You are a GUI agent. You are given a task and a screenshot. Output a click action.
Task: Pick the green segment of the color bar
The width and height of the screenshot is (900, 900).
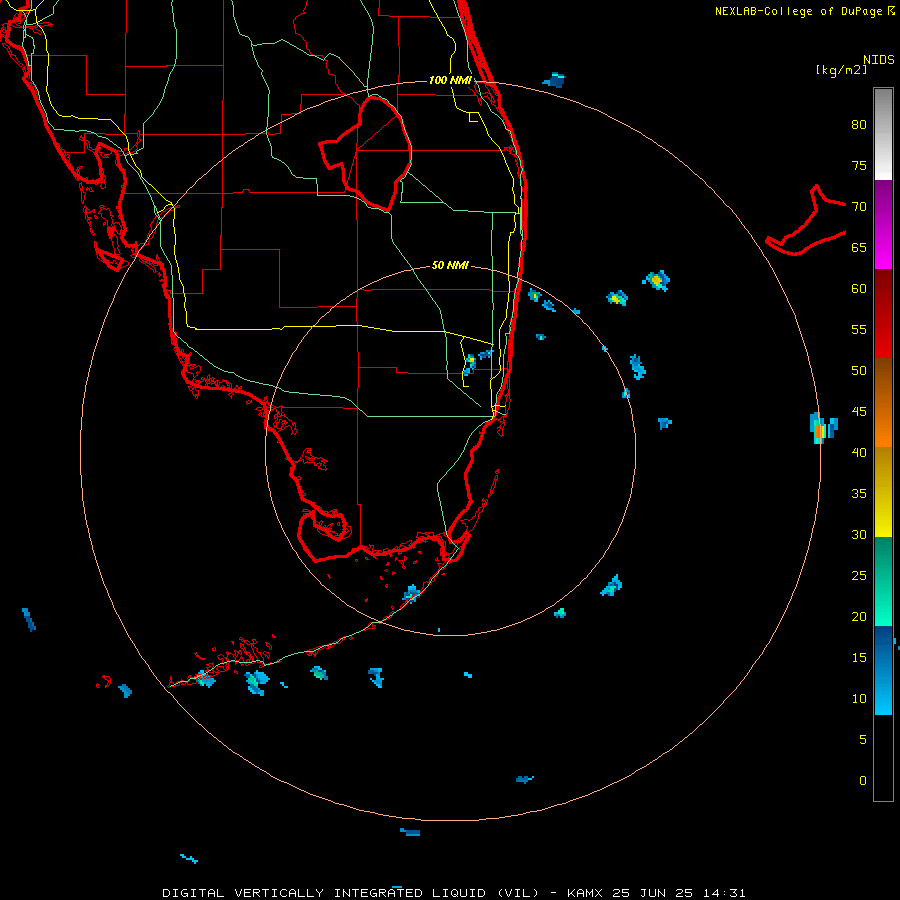pyautogui.click(x=883, y=581)
